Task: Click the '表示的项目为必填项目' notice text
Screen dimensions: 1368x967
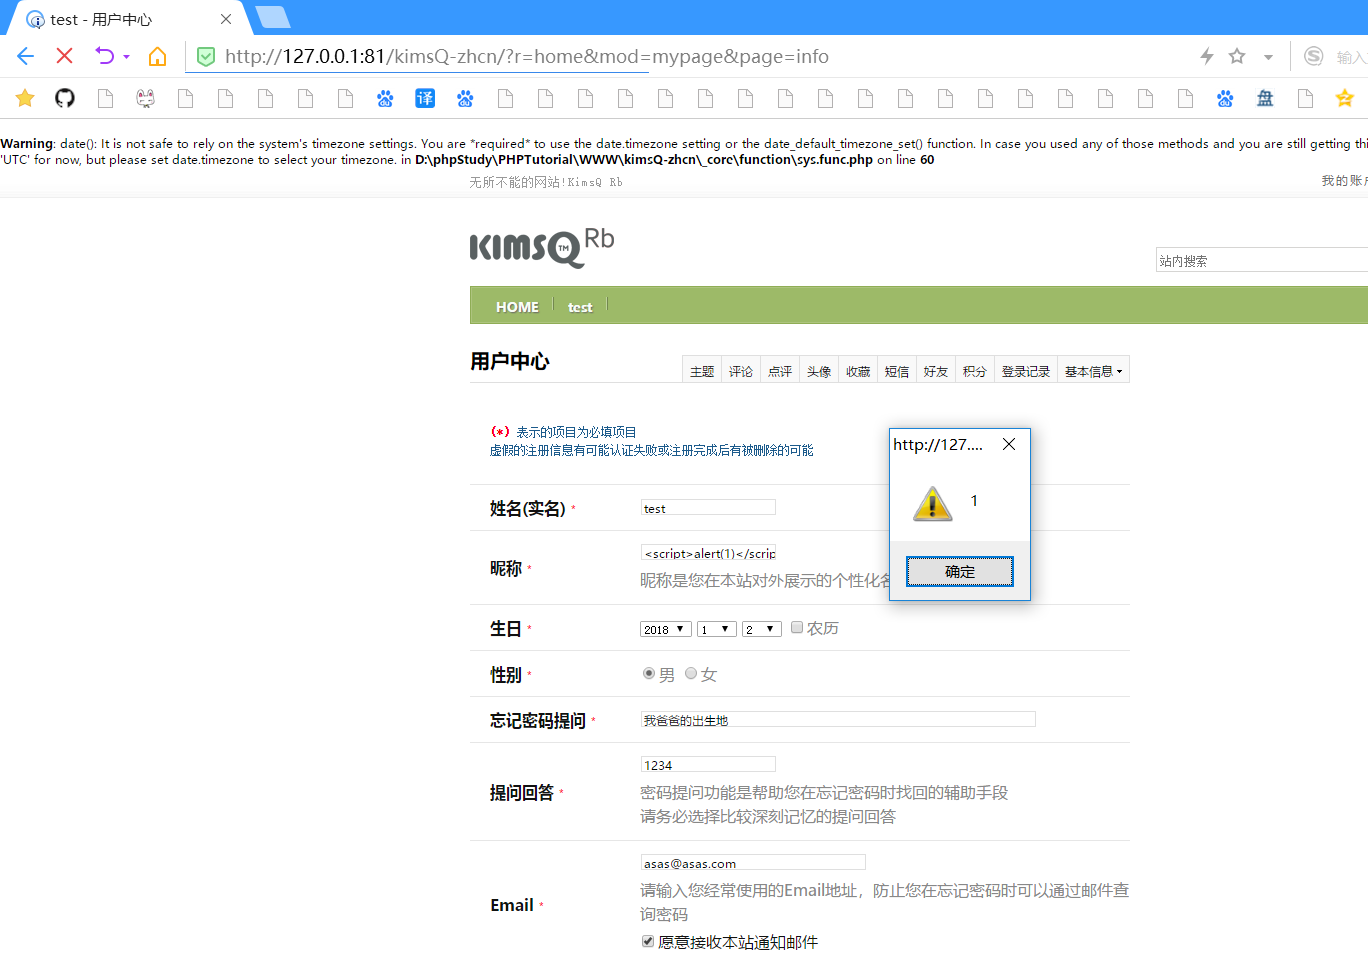Action: (576, 432)
